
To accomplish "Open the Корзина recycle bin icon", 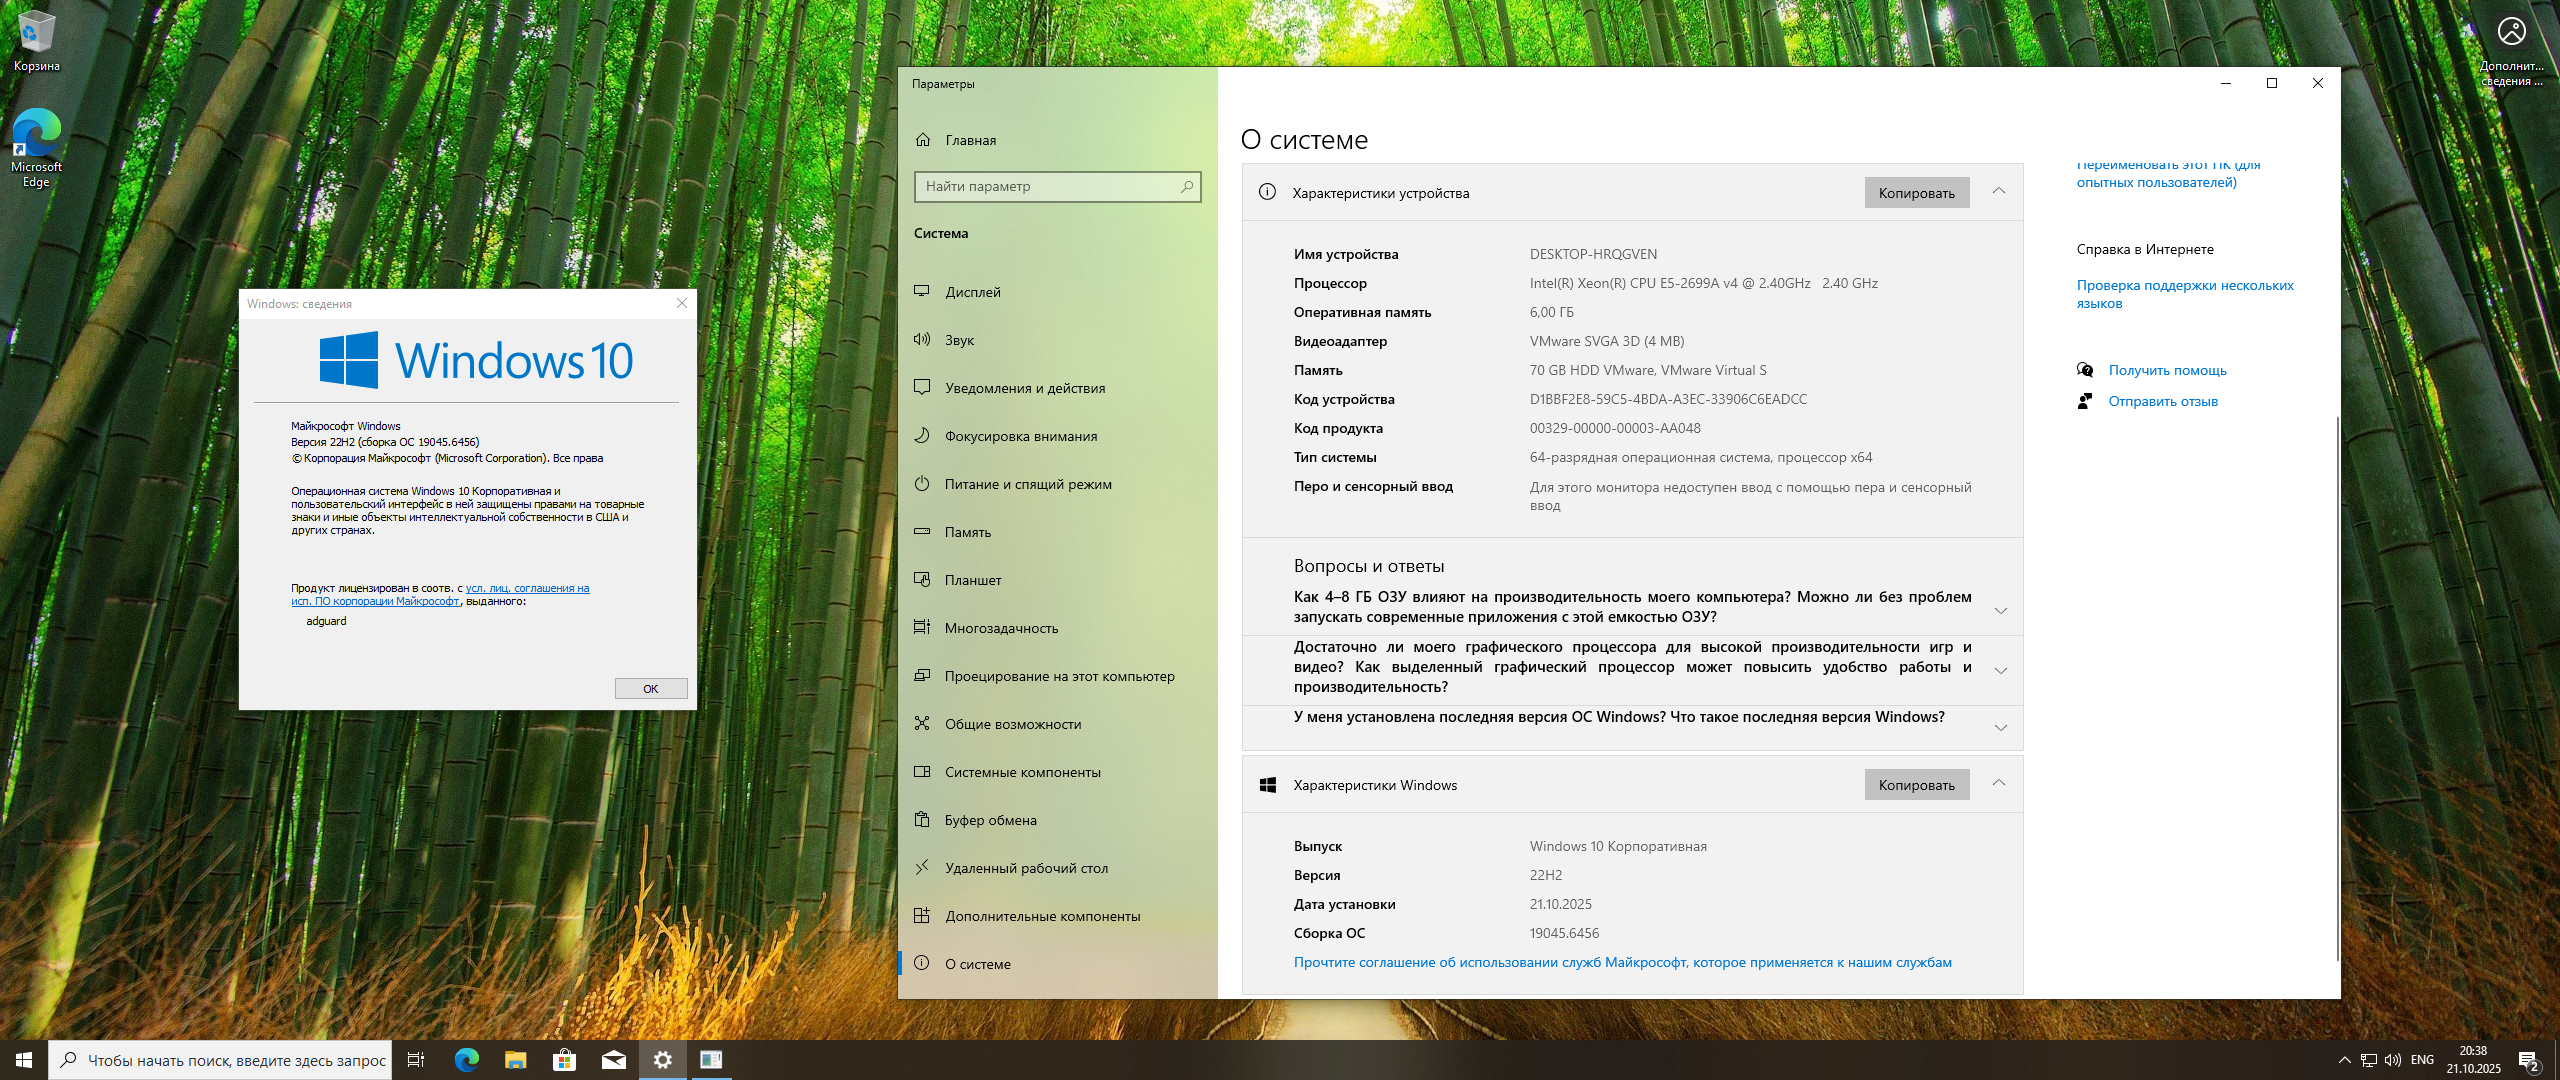I will pyautogui.click(x=36, y=33).
